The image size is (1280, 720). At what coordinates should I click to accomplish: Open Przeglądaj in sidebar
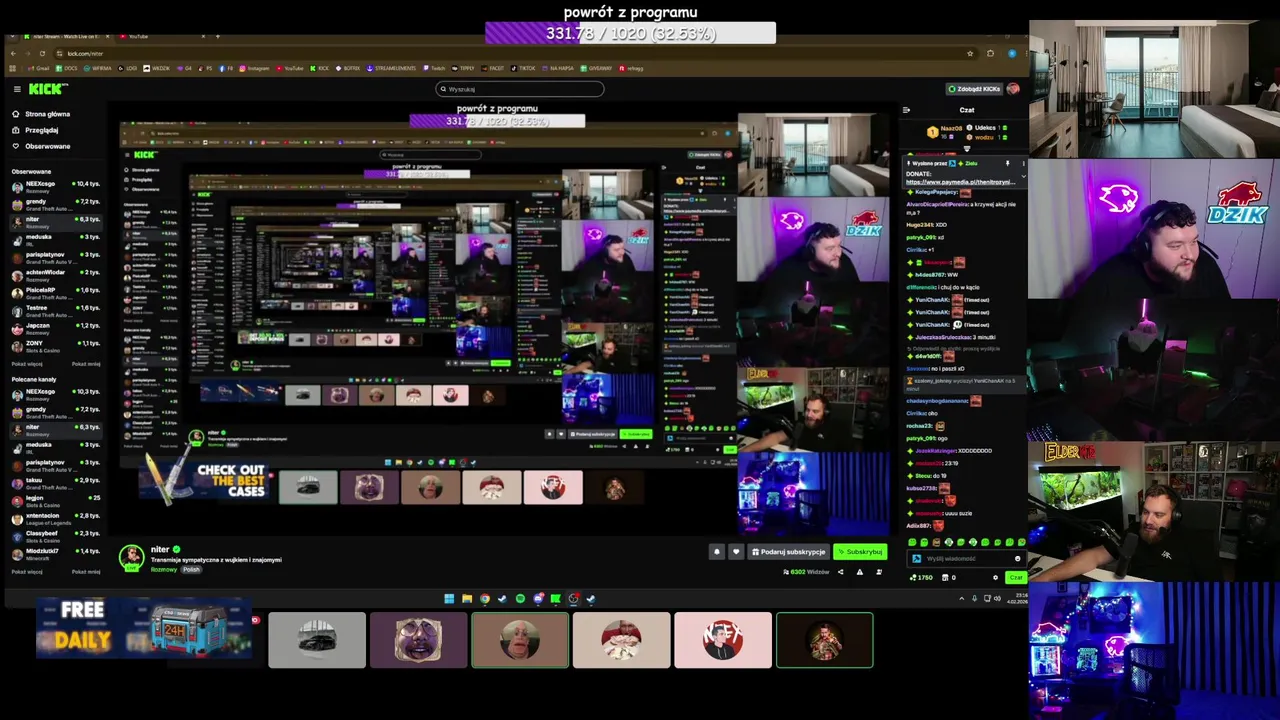(x=35, y=130)
